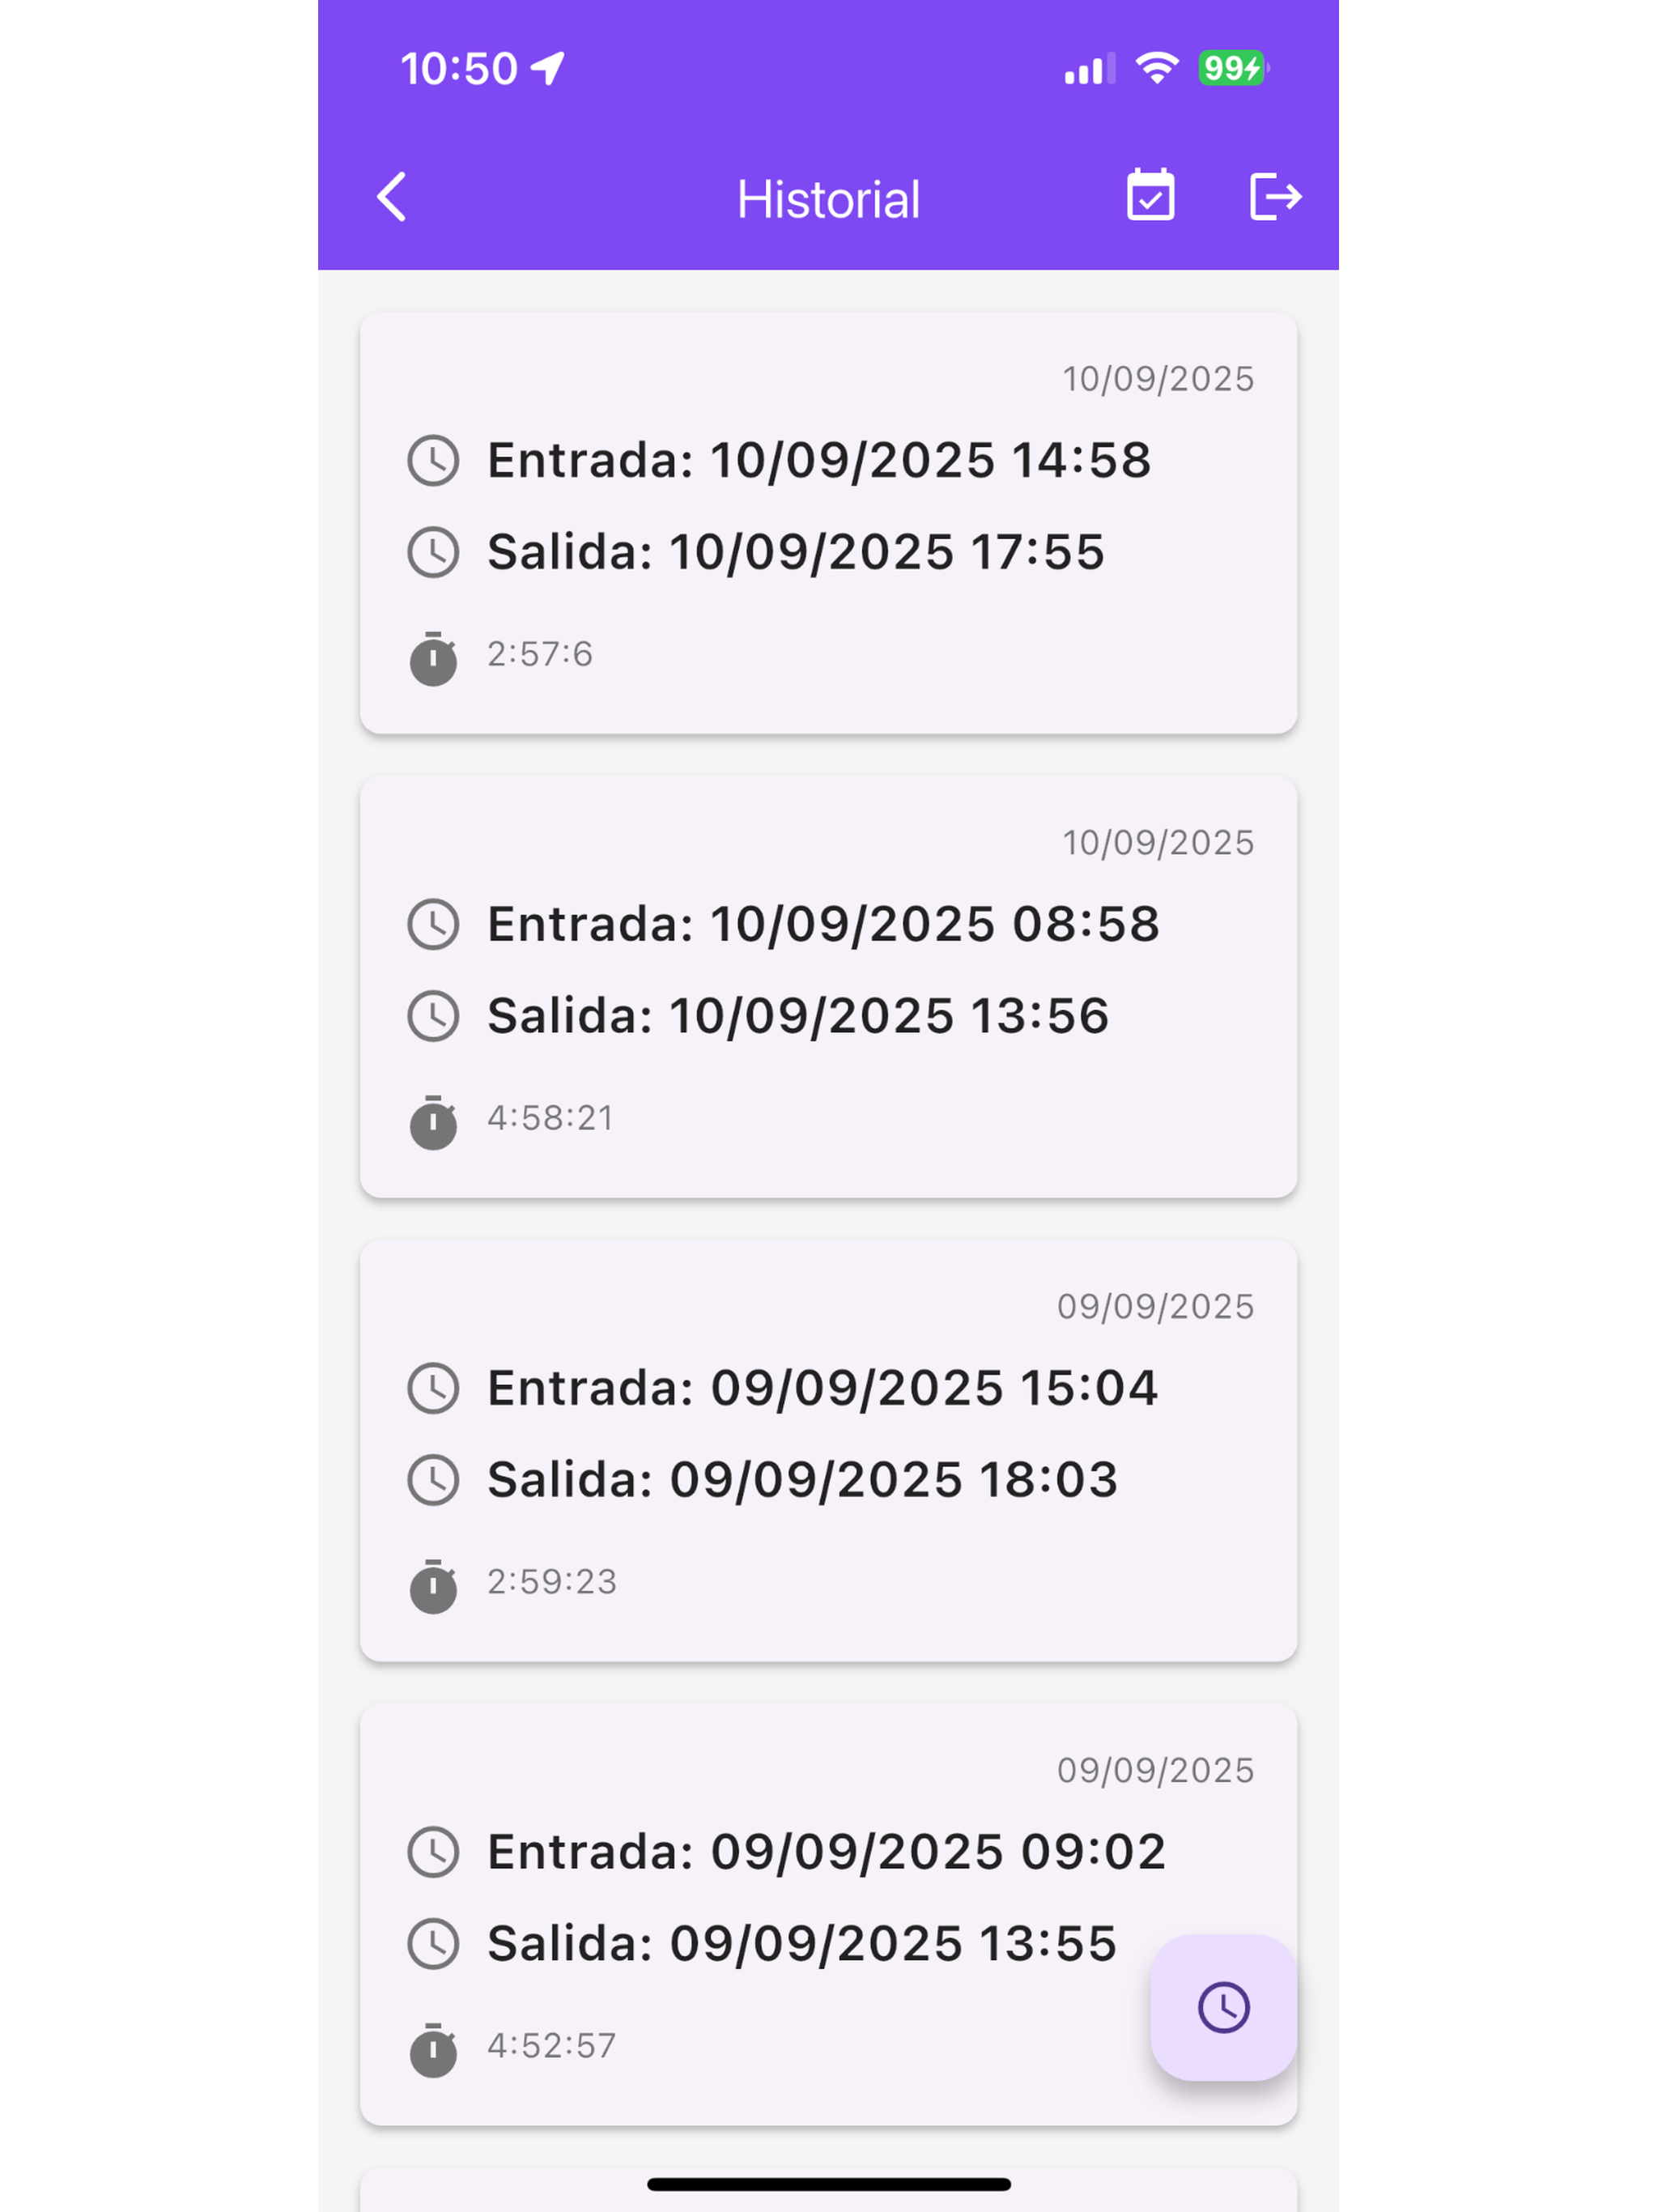The width and height of the screenshot is (1658, 2212).
Task: Tap the Historial title
Action: click(x=828, y=199)
